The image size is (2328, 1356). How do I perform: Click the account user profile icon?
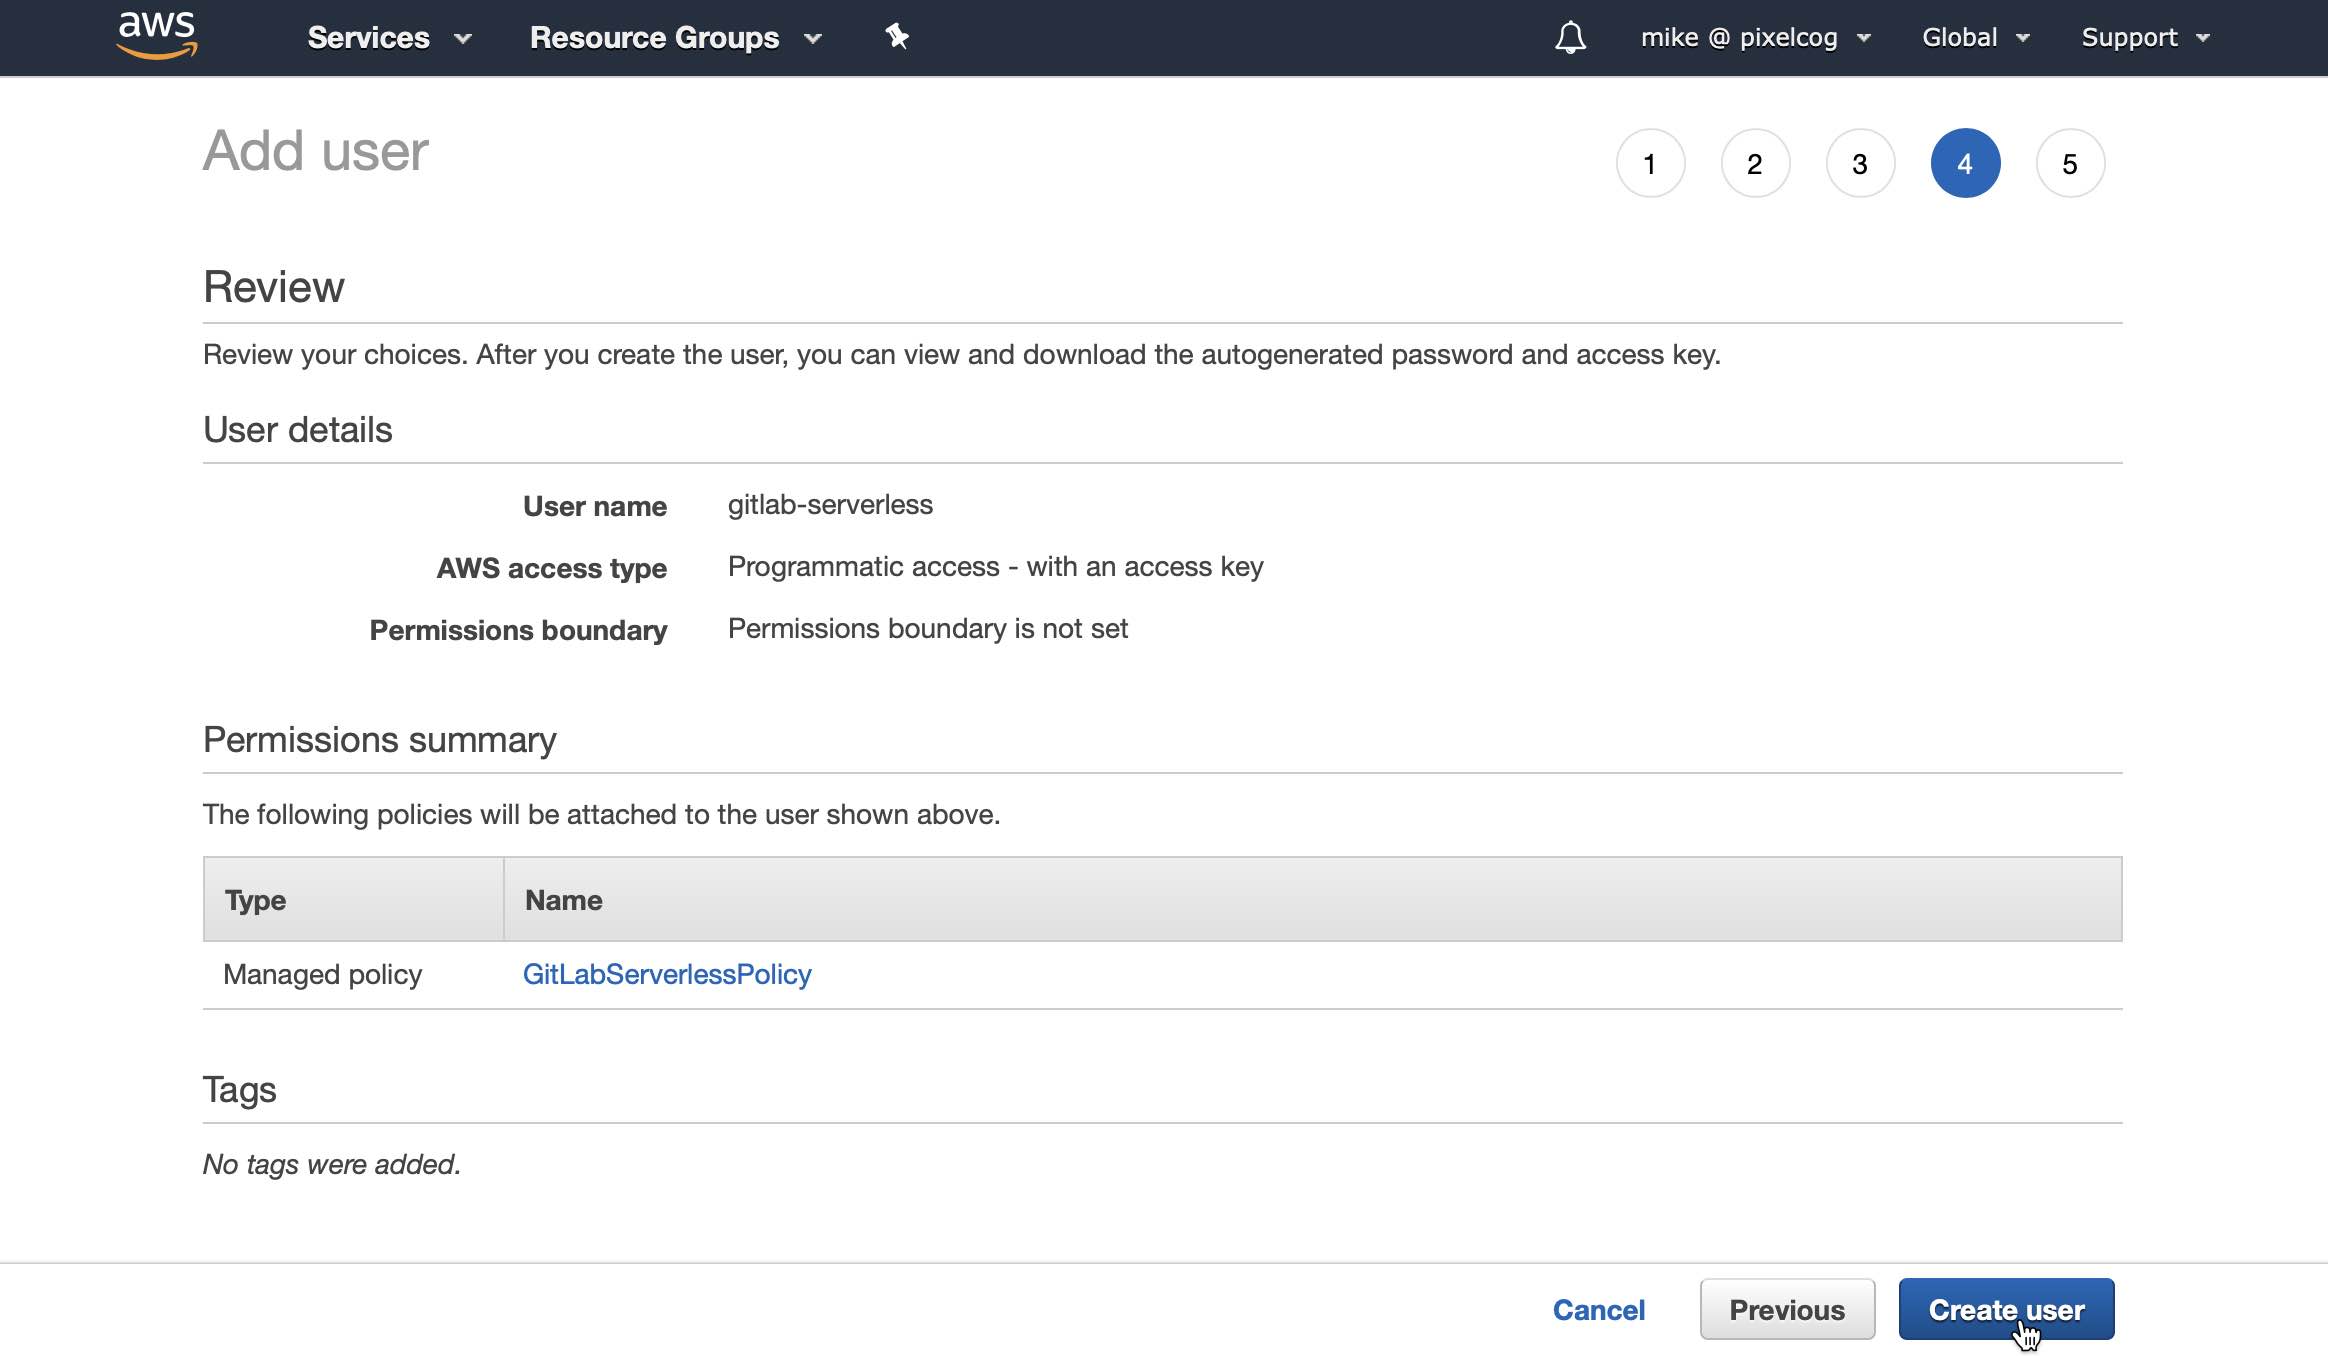(x=1752, y=36)
